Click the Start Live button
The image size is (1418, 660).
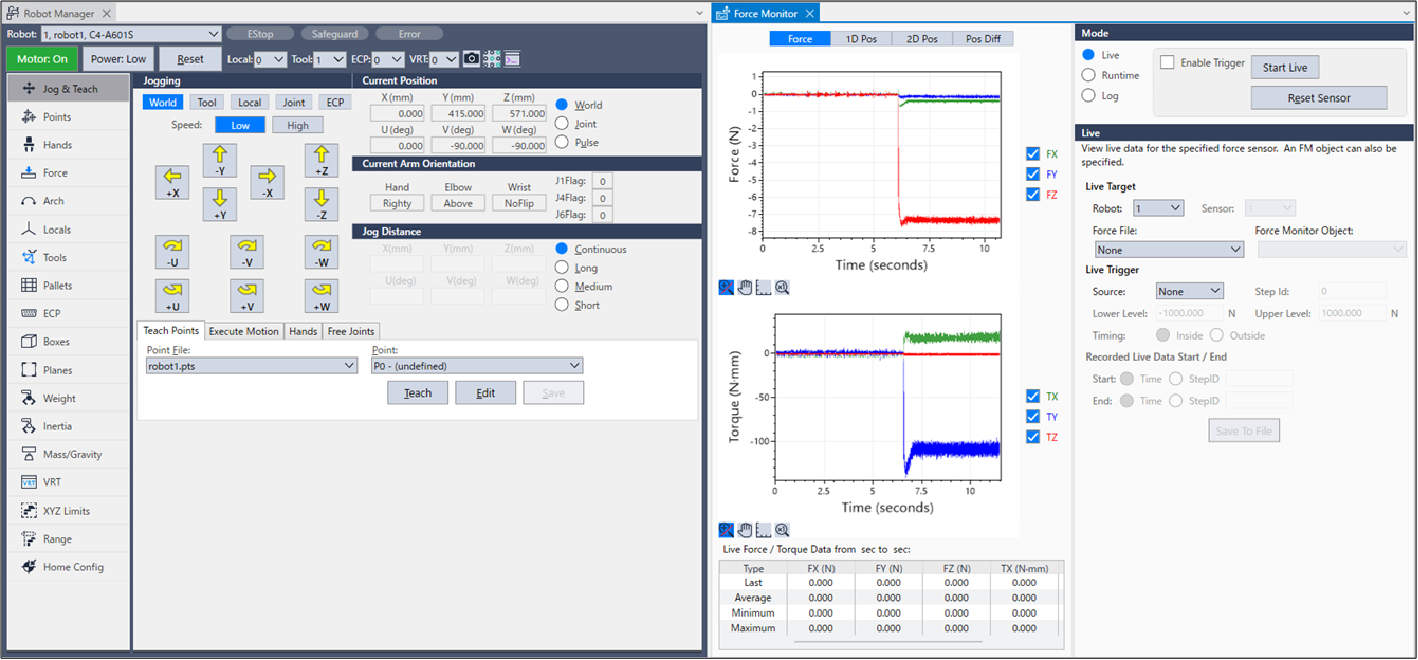click(x=1285, y=67)
